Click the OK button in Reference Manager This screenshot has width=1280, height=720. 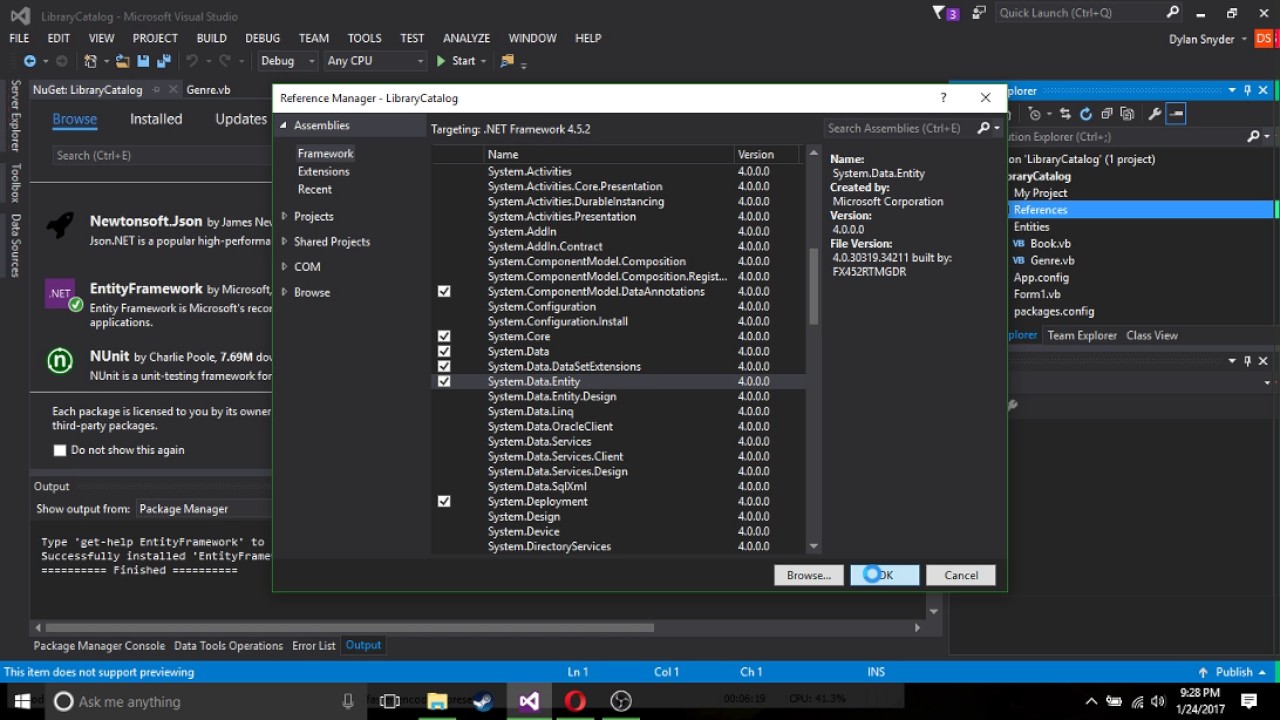tap(884, 575)
